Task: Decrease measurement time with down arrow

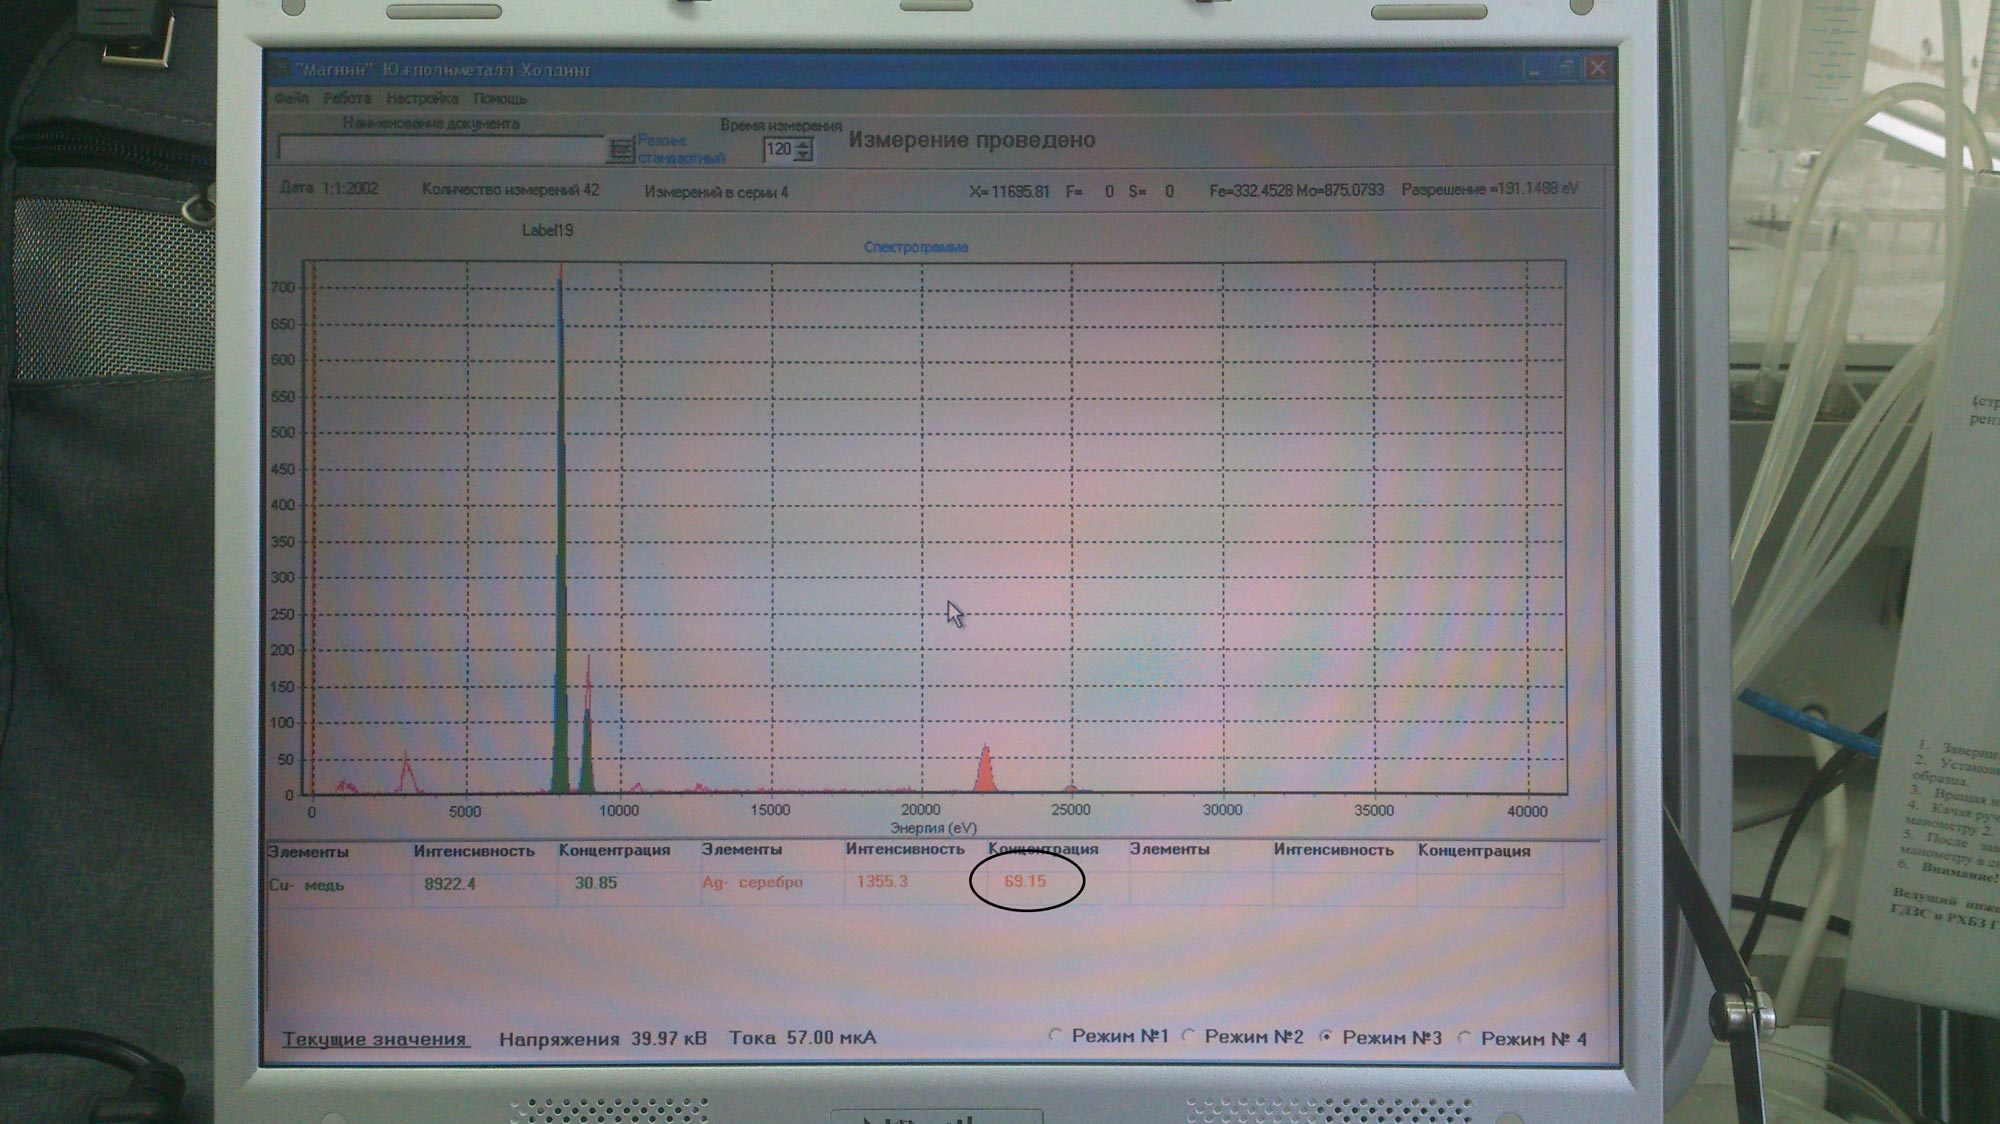Action: coord(803,156)
